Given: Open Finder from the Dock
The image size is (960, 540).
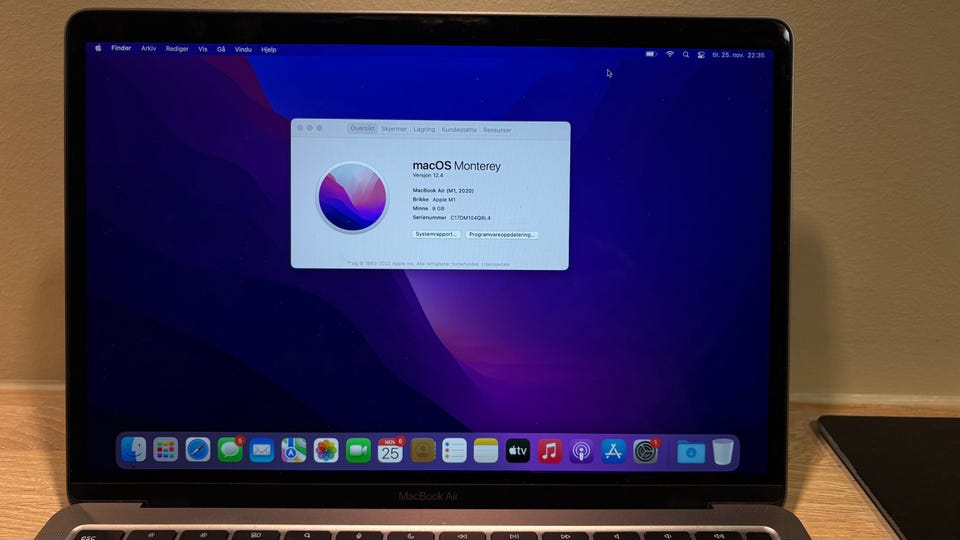Looking at the screenshot, I should pyautogui.click(x=133, y=451).
